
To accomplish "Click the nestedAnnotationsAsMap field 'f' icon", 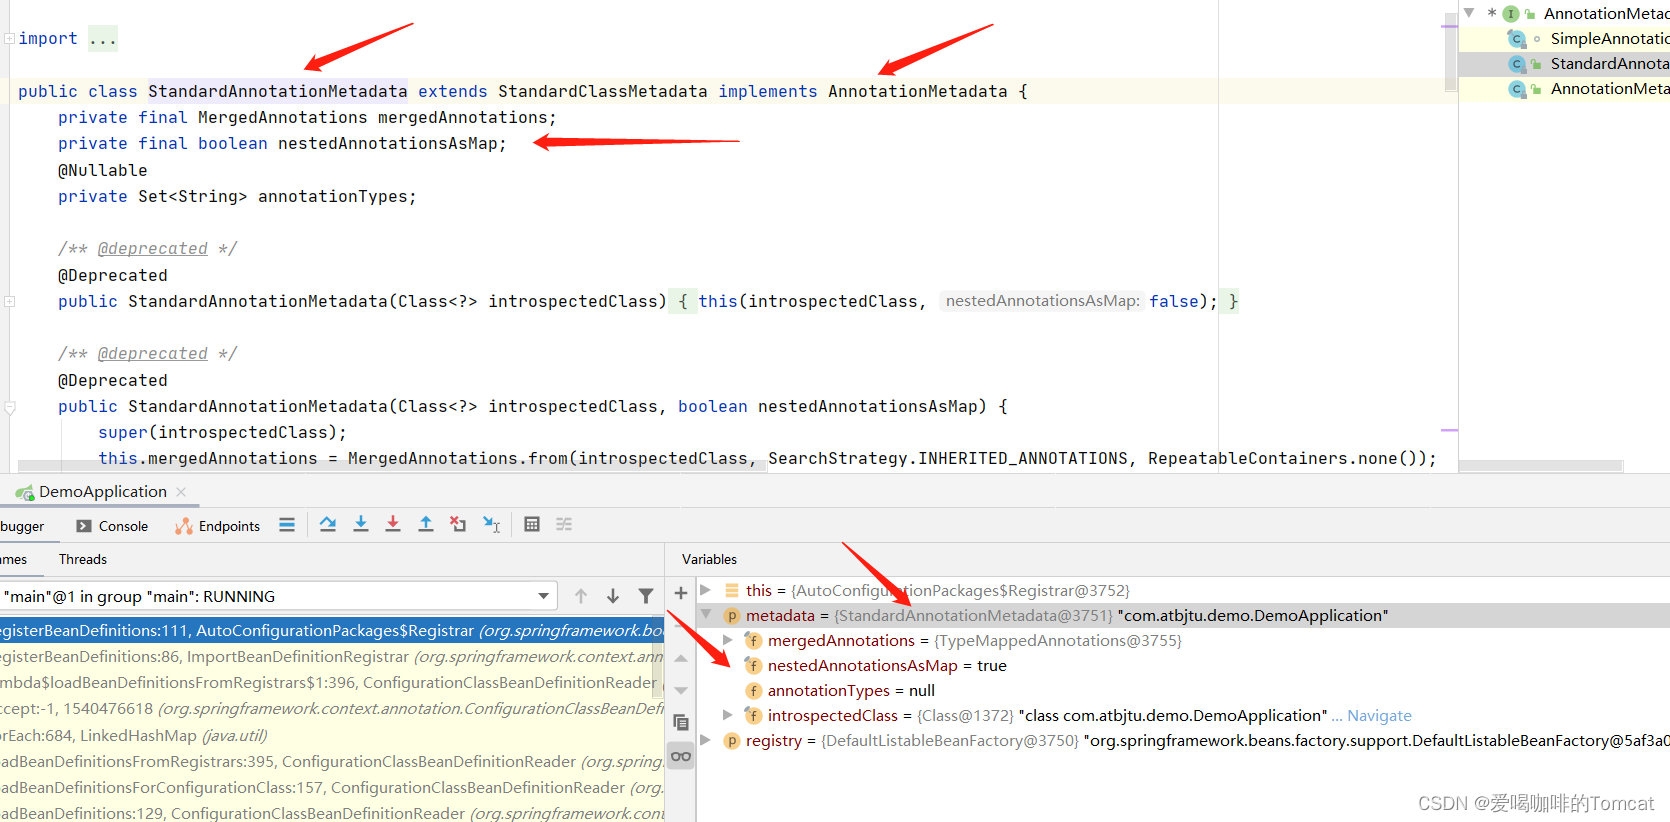I will (x=753, y=666).
